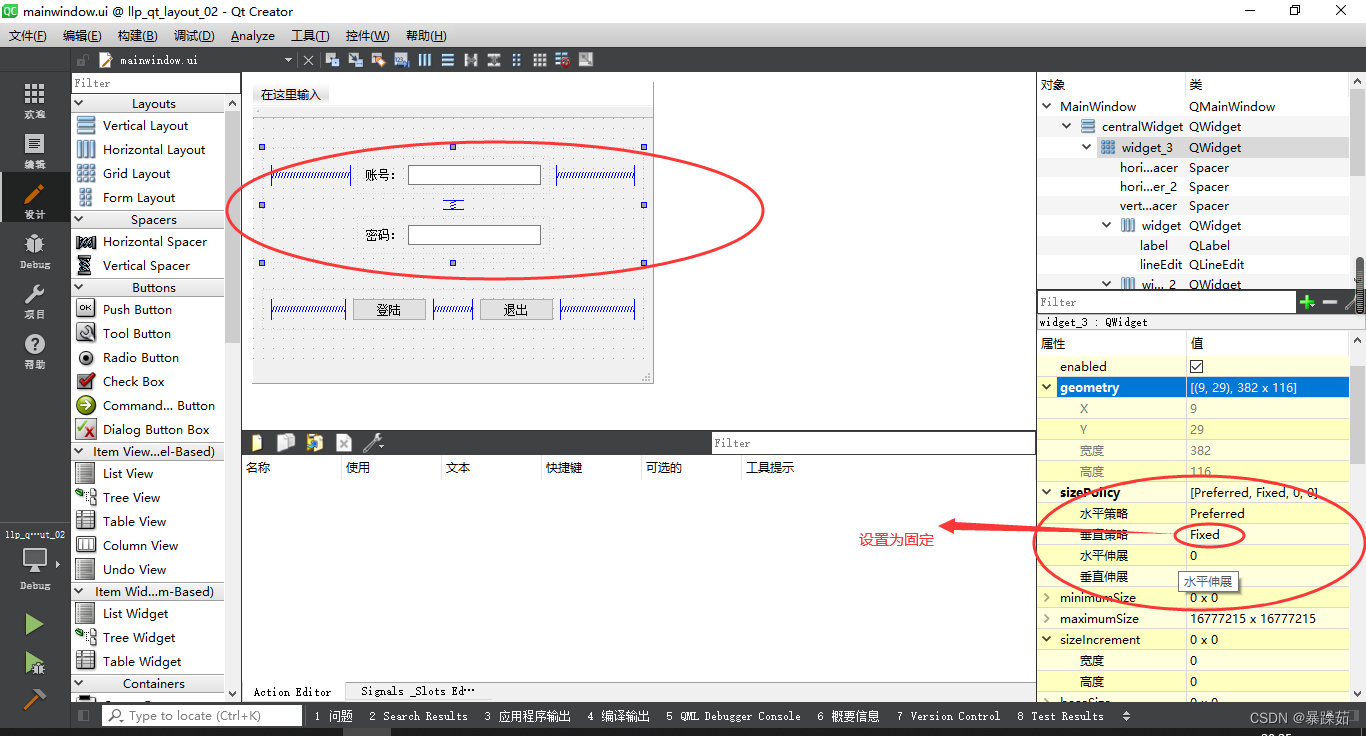The height and width of the screenshot is (736, 1366).
Task: Click the Type to locate search field
Action: click(x=203, y=716)
